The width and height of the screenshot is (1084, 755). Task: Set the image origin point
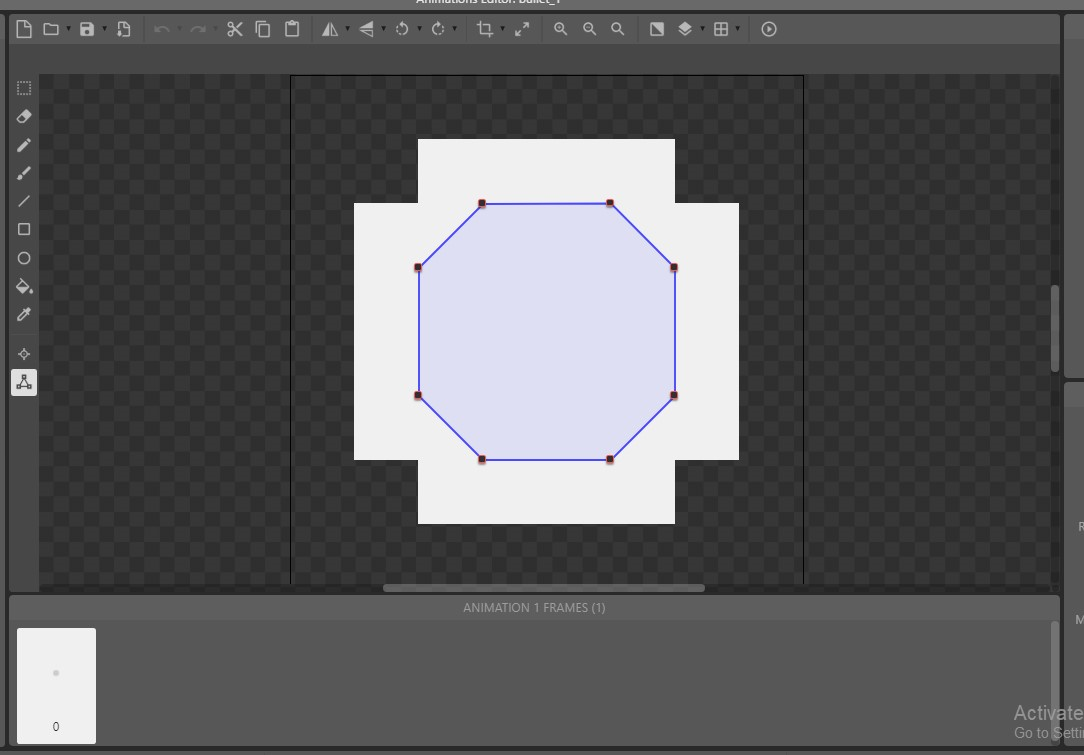point(24,353)
